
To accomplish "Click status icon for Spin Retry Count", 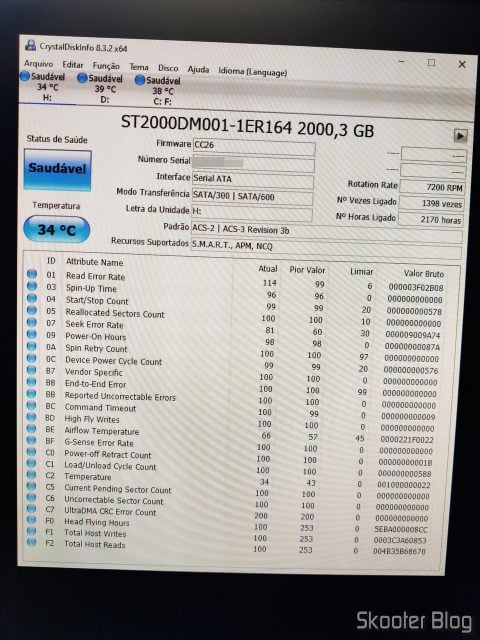I will (x=32, y=346).
